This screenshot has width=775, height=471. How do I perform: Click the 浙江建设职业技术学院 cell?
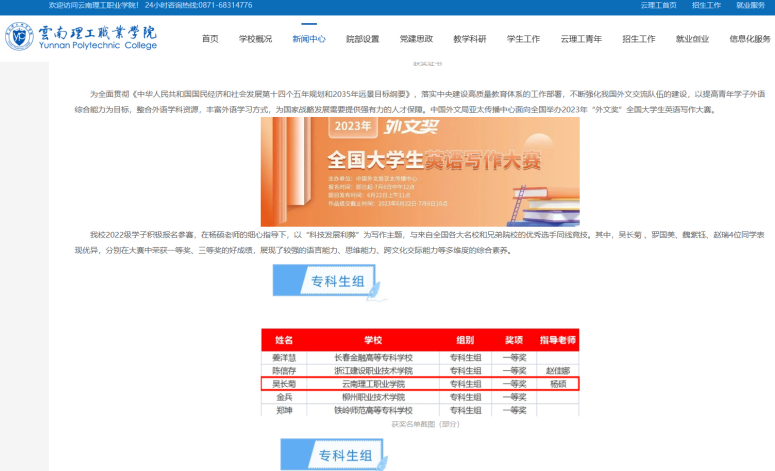point(373,371)
